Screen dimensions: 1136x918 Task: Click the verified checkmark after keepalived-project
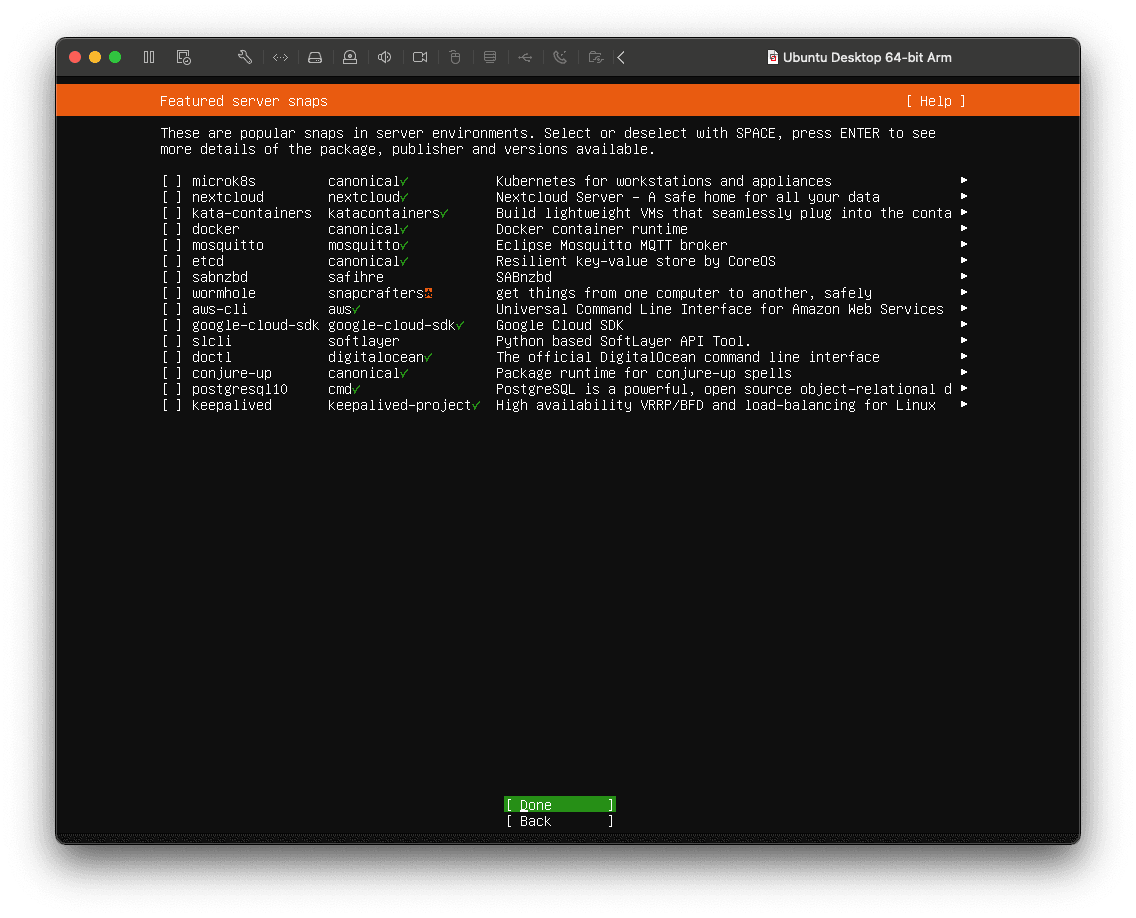476,406
